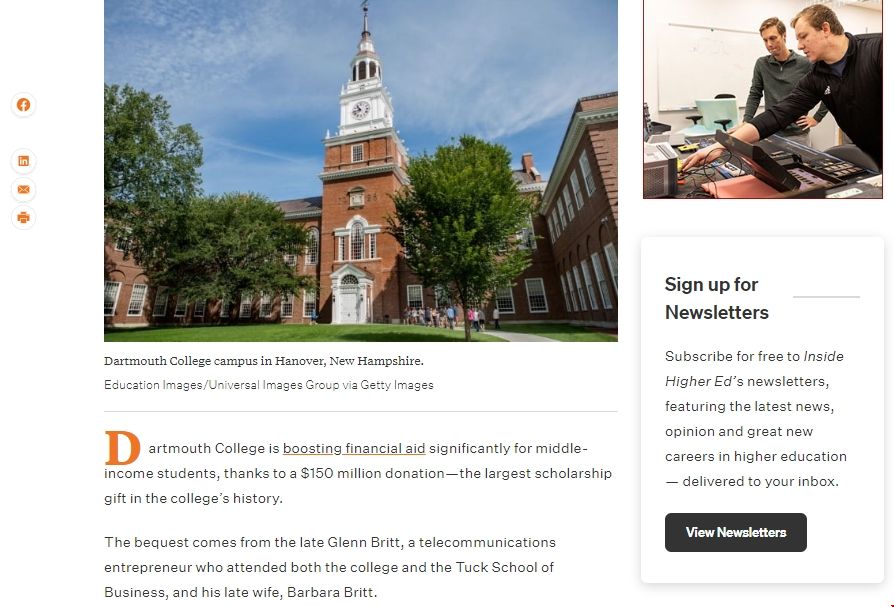This screenshot has width=894, height=607.
Task: Email the article using envelope icon
Action: click(23, 189)
